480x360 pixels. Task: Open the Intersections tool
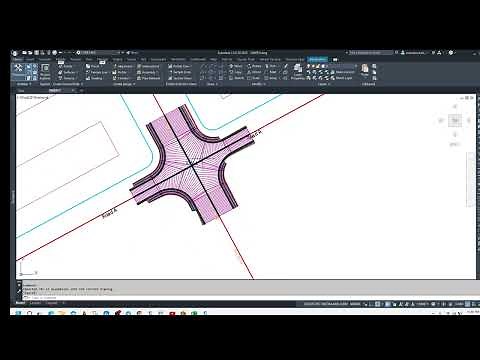point(148,66)
